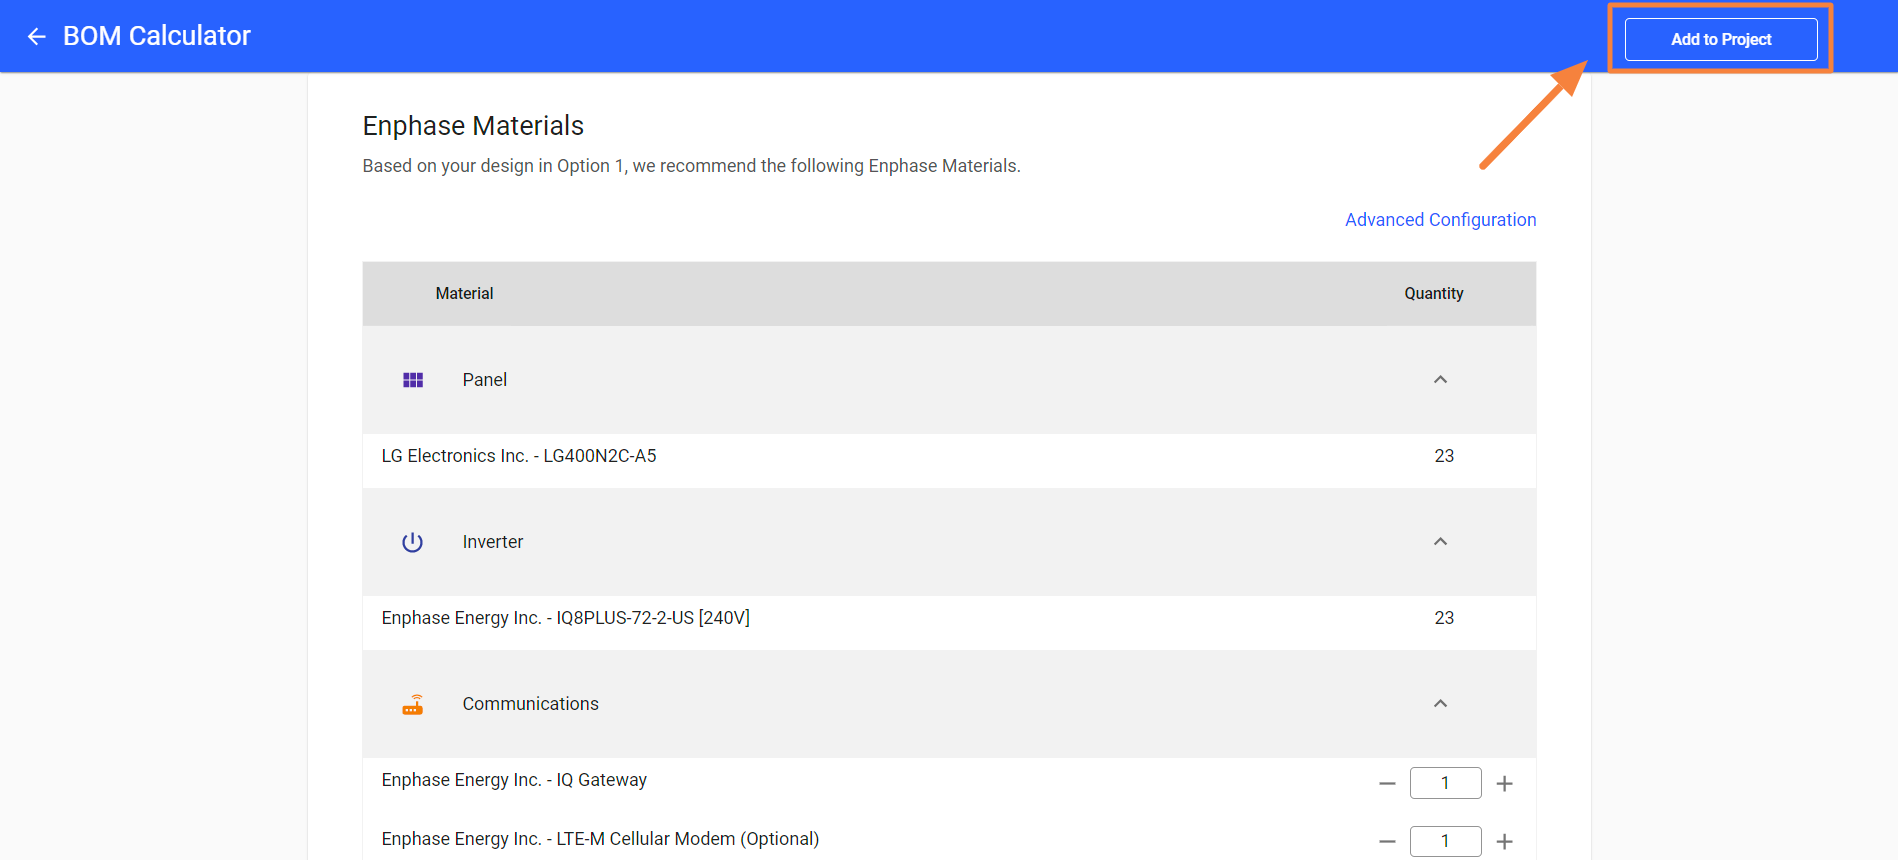Click the Quantity column header
Screen dimensions: 1898x860
coord(1433,294)
